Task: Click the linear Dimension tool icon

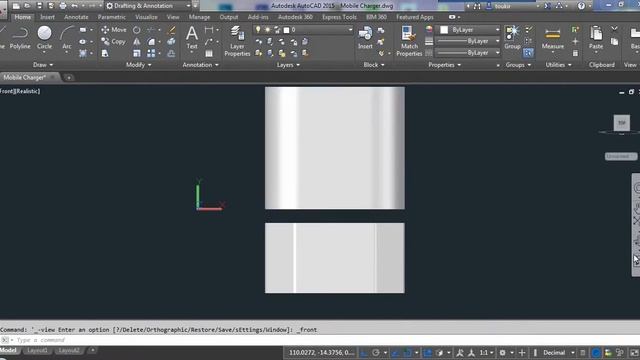Action: (x=209, y=30)
